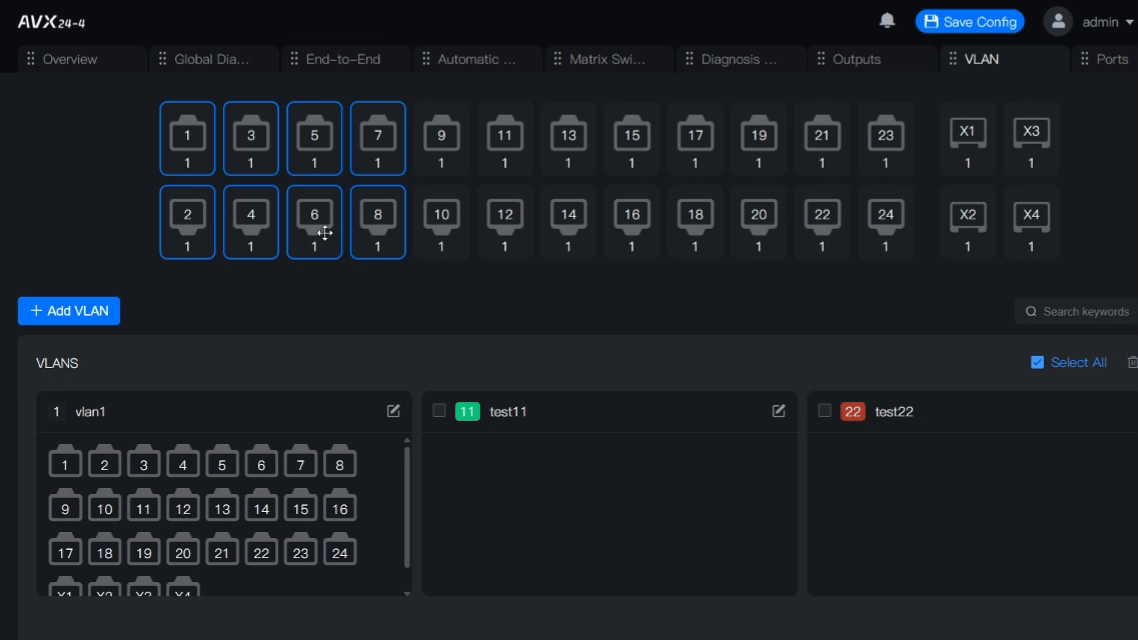Click the trash icon beside Select All
1138x640 pixels.
pos(1132,362)
